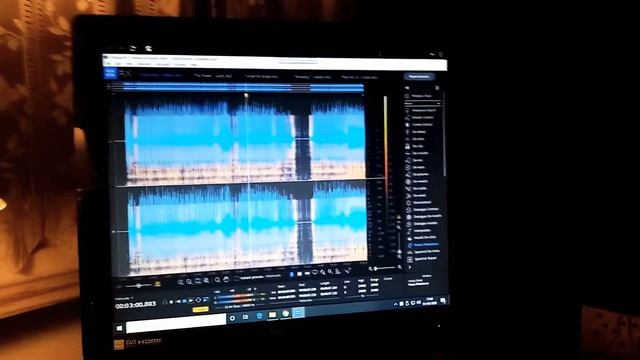Click the timecode display 00:03:00.803

[136, 306]
